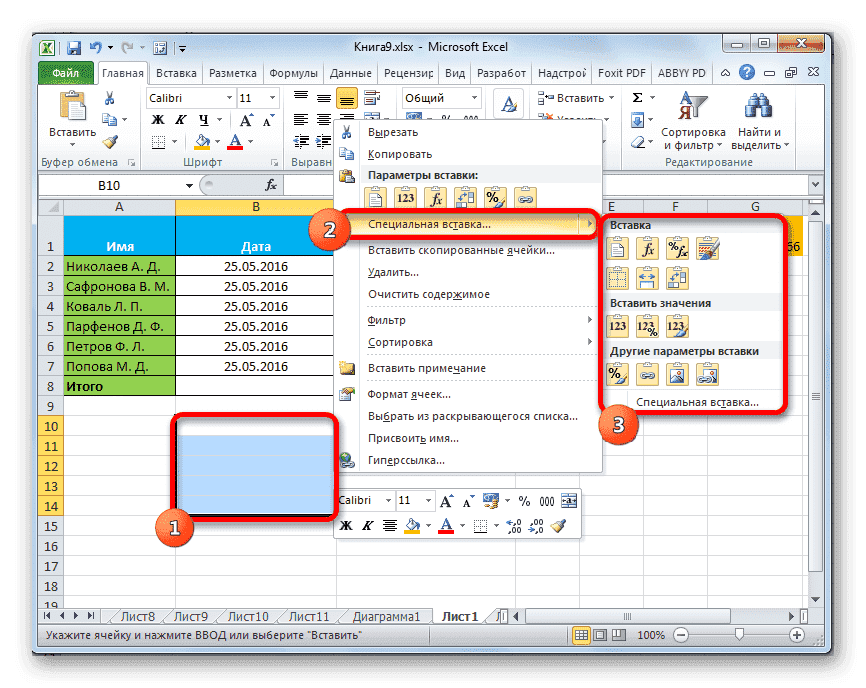Image resolution: width=866 pixels, height=688 pixels.
Task: Click the paste formulas fx icon
Action: pos(648,246)
